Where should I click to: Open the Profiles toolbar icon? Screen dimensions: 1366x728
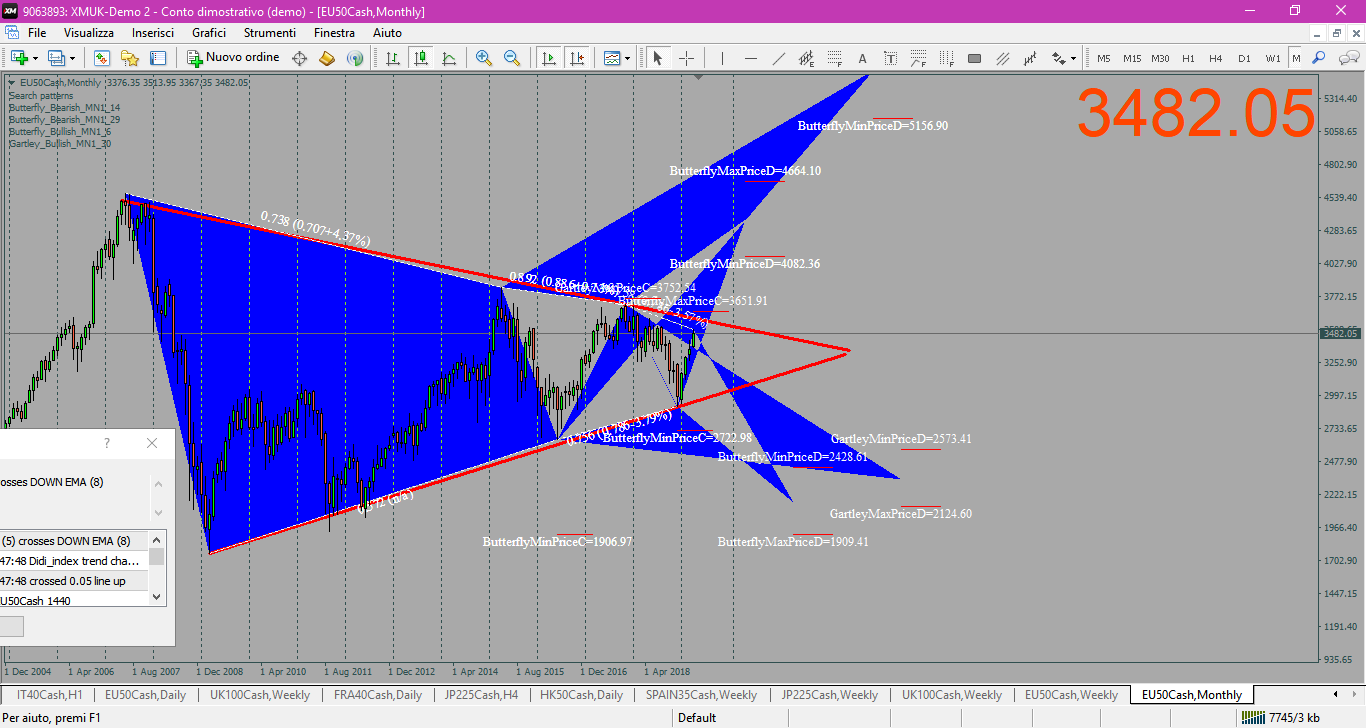click(x=56, y=58)
